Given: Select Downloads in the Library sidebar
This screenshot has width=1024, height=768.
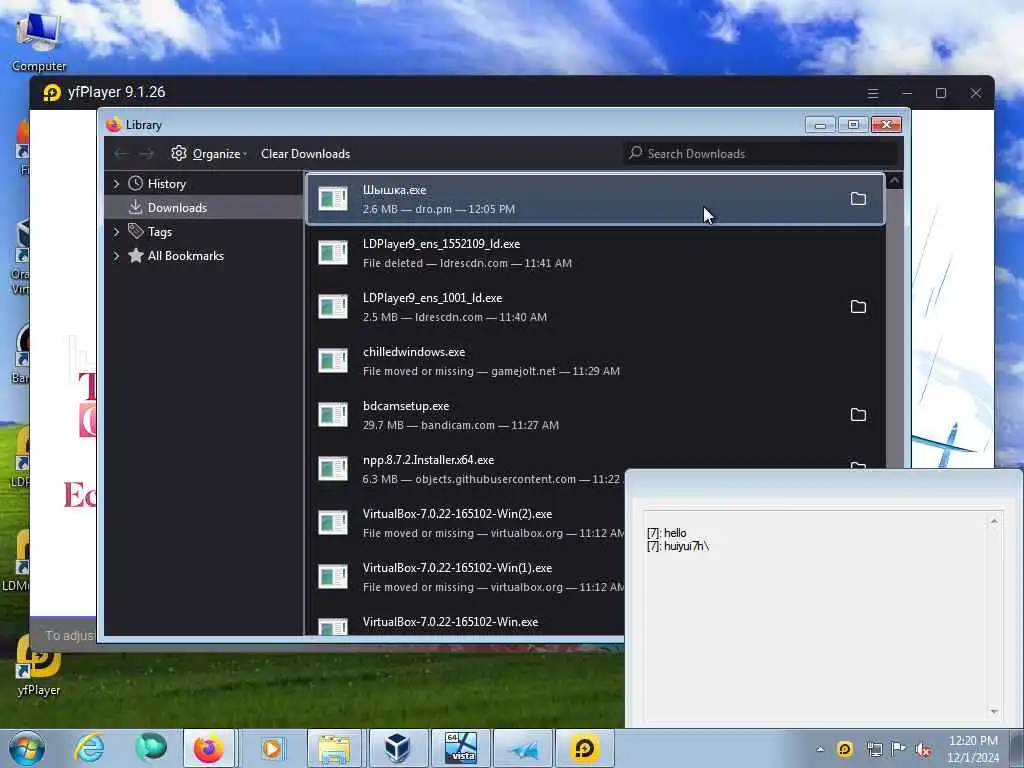Looking at the screenshot, I should (204, 207).
